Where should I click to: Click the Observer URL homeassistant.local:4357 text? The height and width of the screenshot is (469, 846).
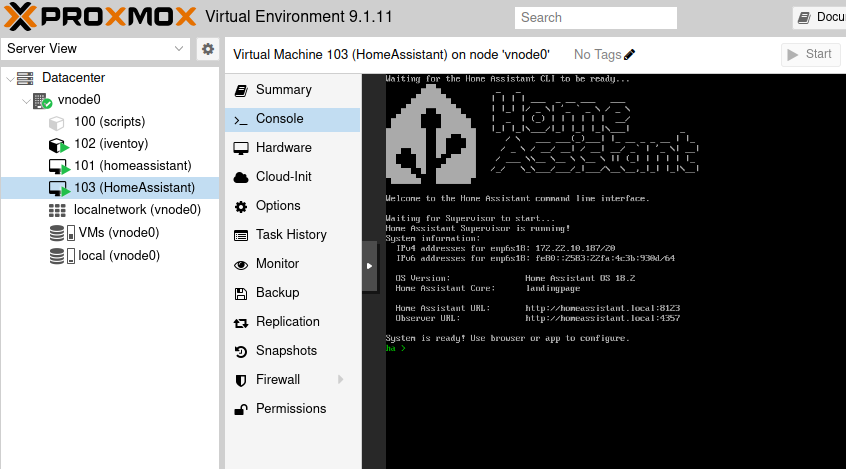tap(603, 318)
